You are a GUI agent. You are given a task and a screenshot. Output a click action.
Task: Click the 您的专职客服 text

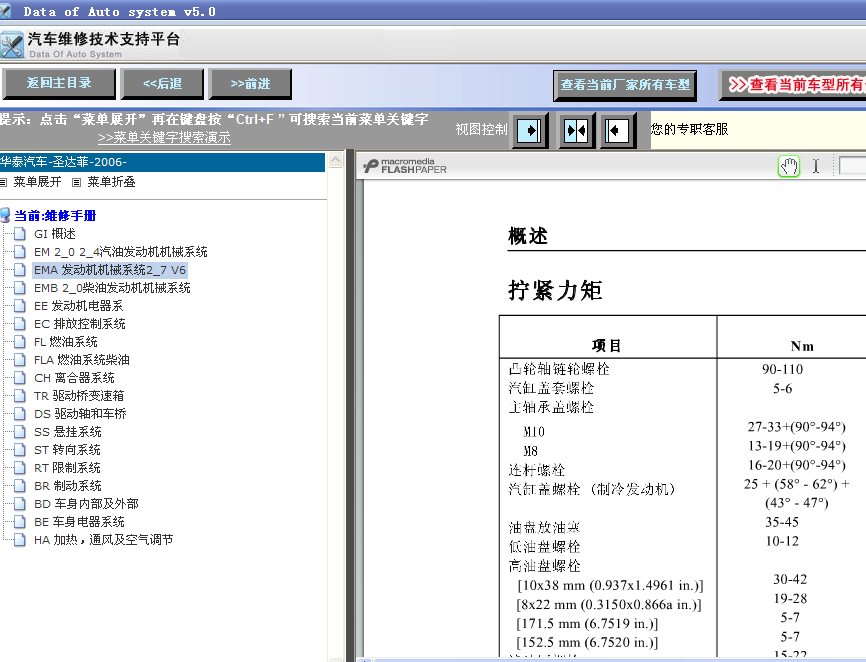tap(689, 129)
